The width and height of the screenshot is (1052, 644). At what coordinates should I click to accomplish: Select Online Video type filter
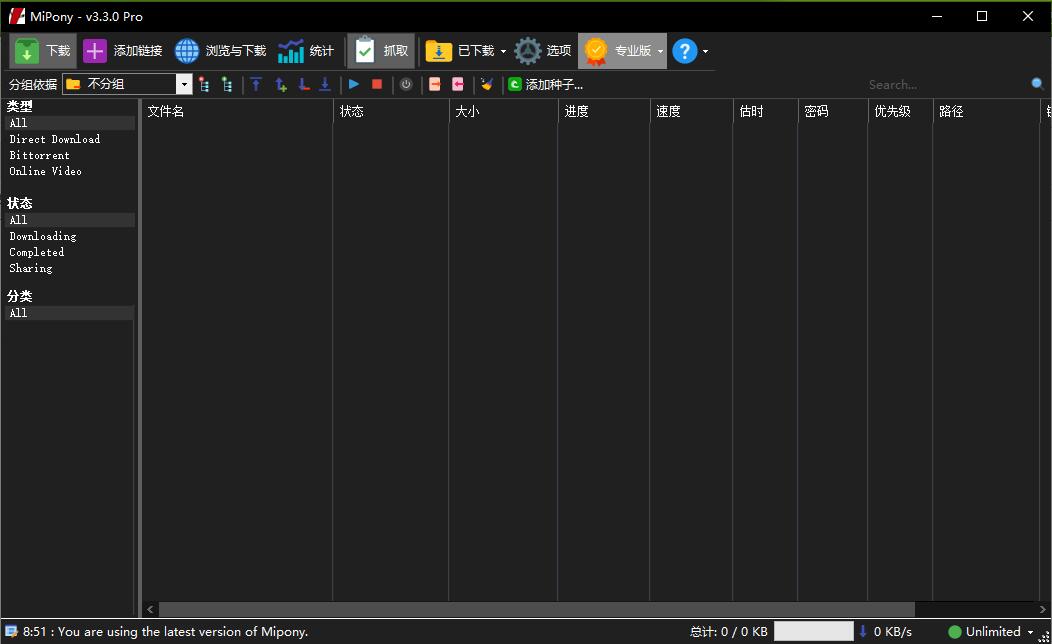[46, 171]
